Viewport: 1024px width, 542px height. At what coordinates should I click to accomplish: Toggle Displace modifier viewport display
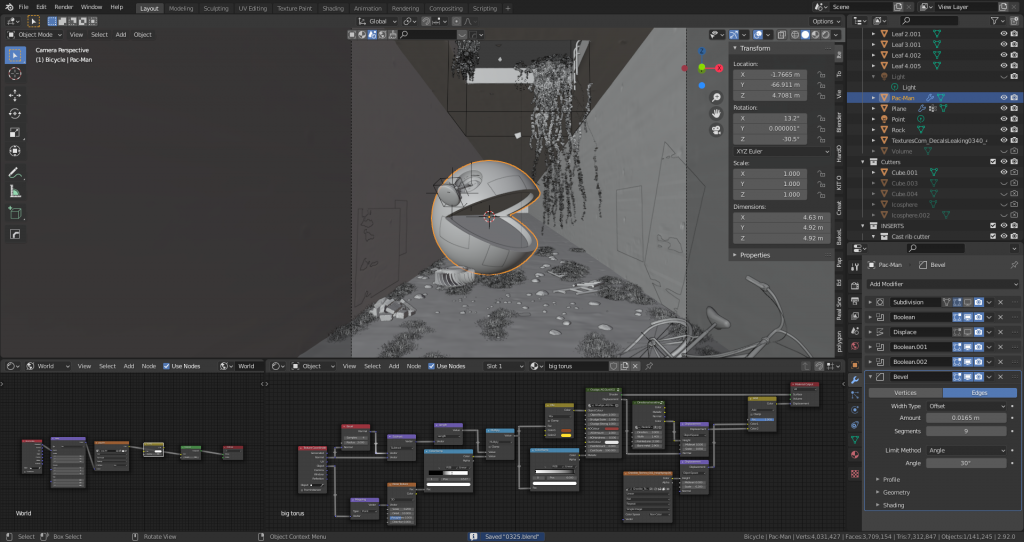click(968, 332)
